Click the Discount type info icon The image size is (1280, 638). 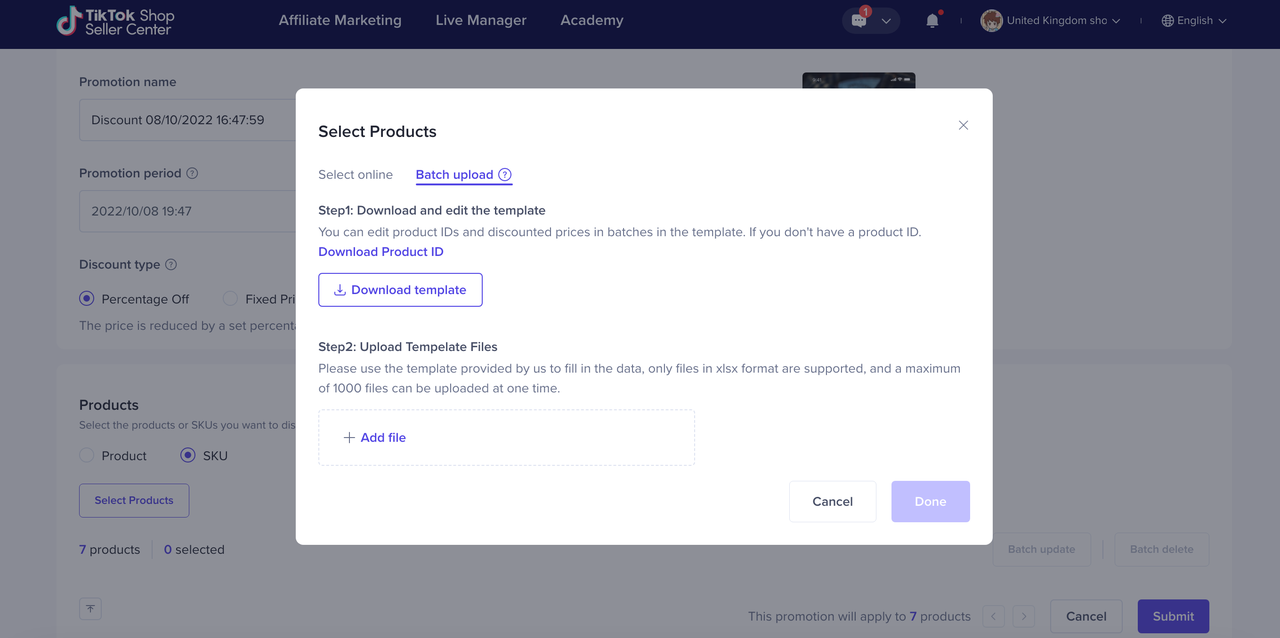171,265
